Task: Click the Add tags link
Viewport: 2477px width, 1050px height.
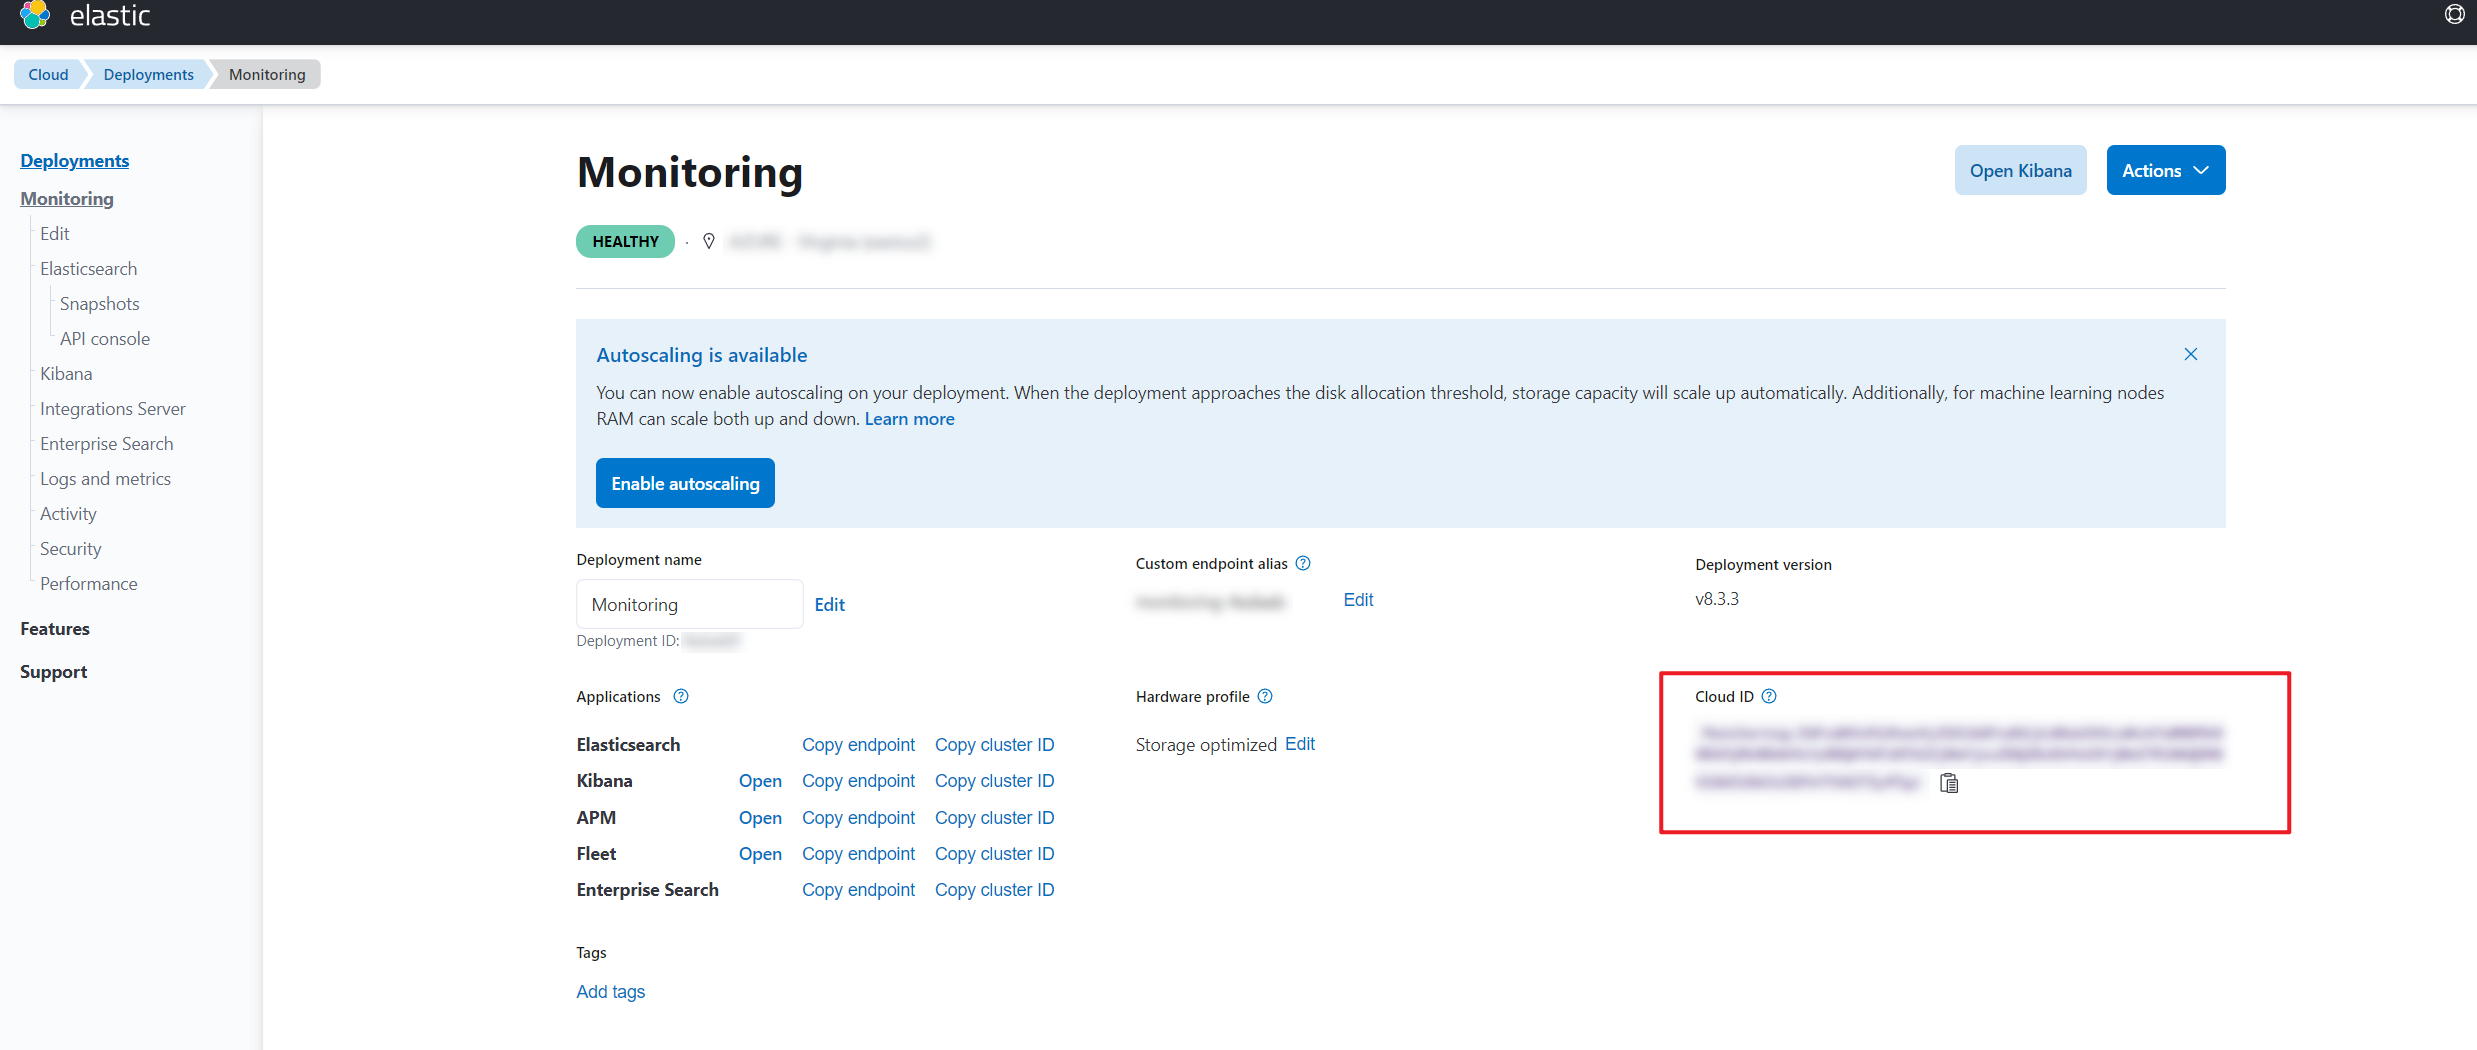Action: coord(611,992)
